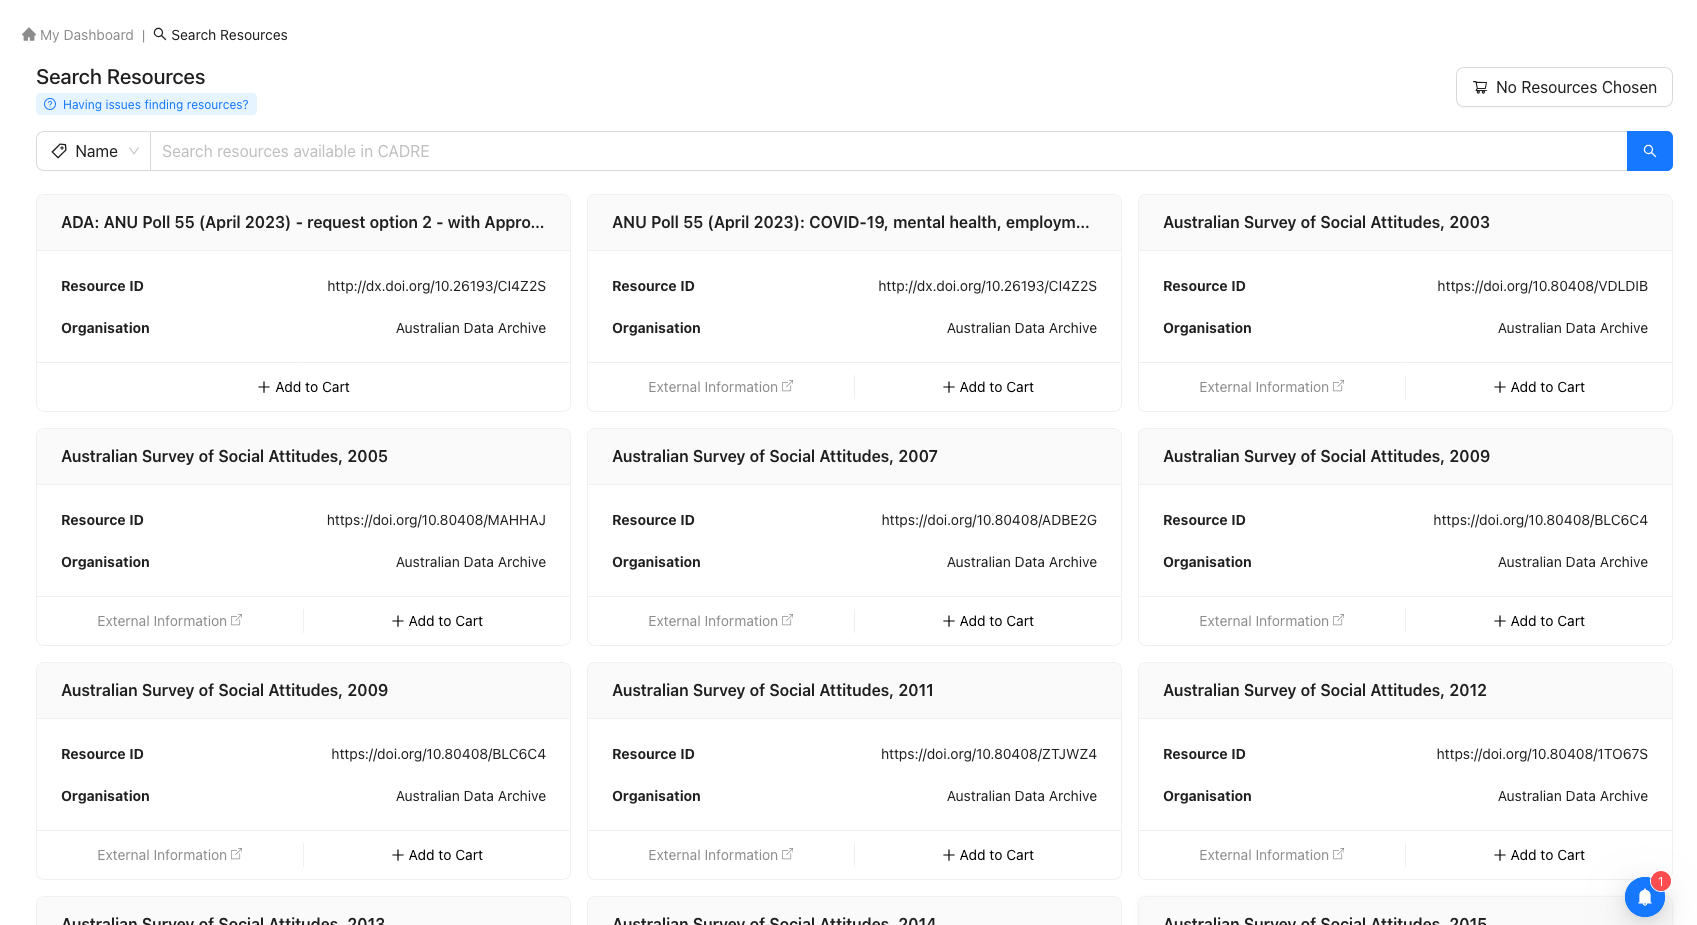Click the blue search magnifier button
1697x925 pixels.
click(1649, 151)
